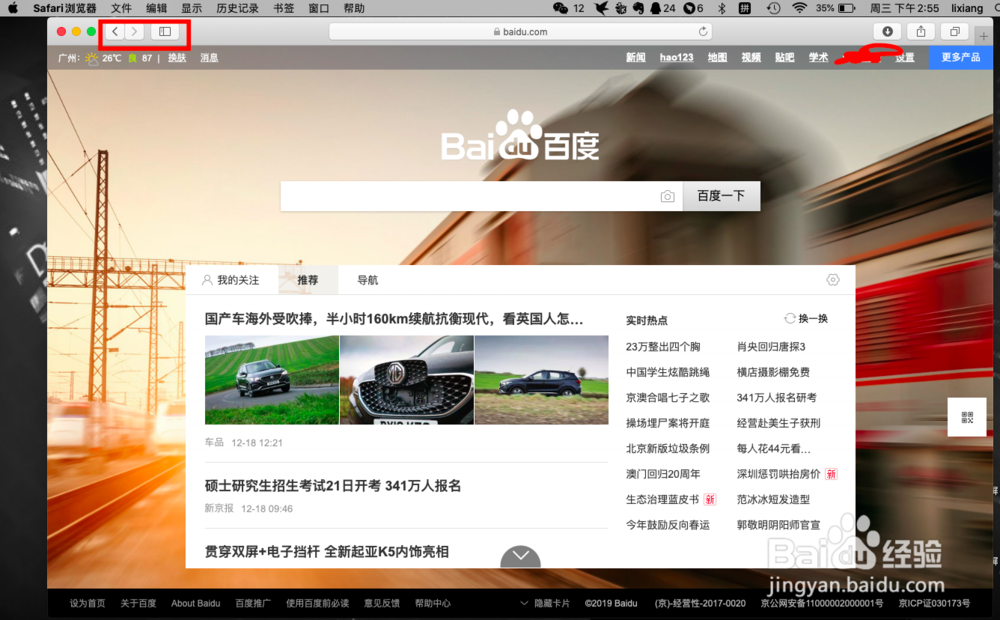Open the Safari downloads button
Screen dimensions: 1000x620
coord(887,31)
